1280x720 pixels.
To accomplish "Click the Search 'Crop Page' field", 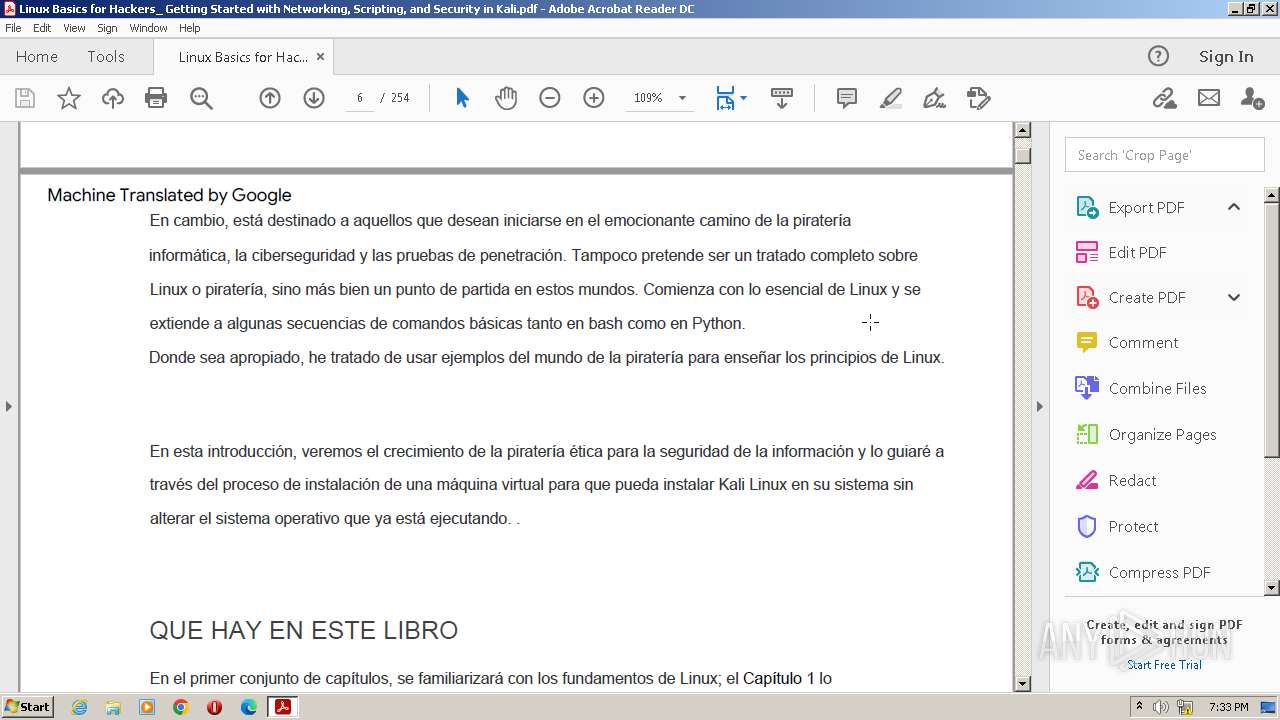I will point(1164,155).
